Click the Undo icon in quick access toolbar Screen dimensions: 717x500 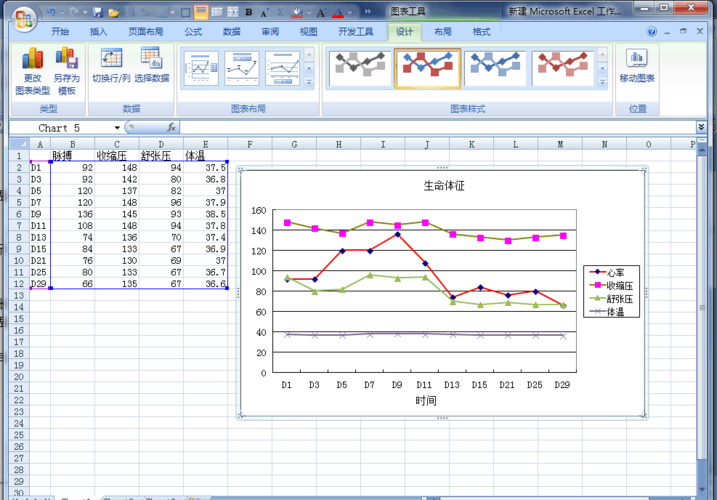click(51, 12)
